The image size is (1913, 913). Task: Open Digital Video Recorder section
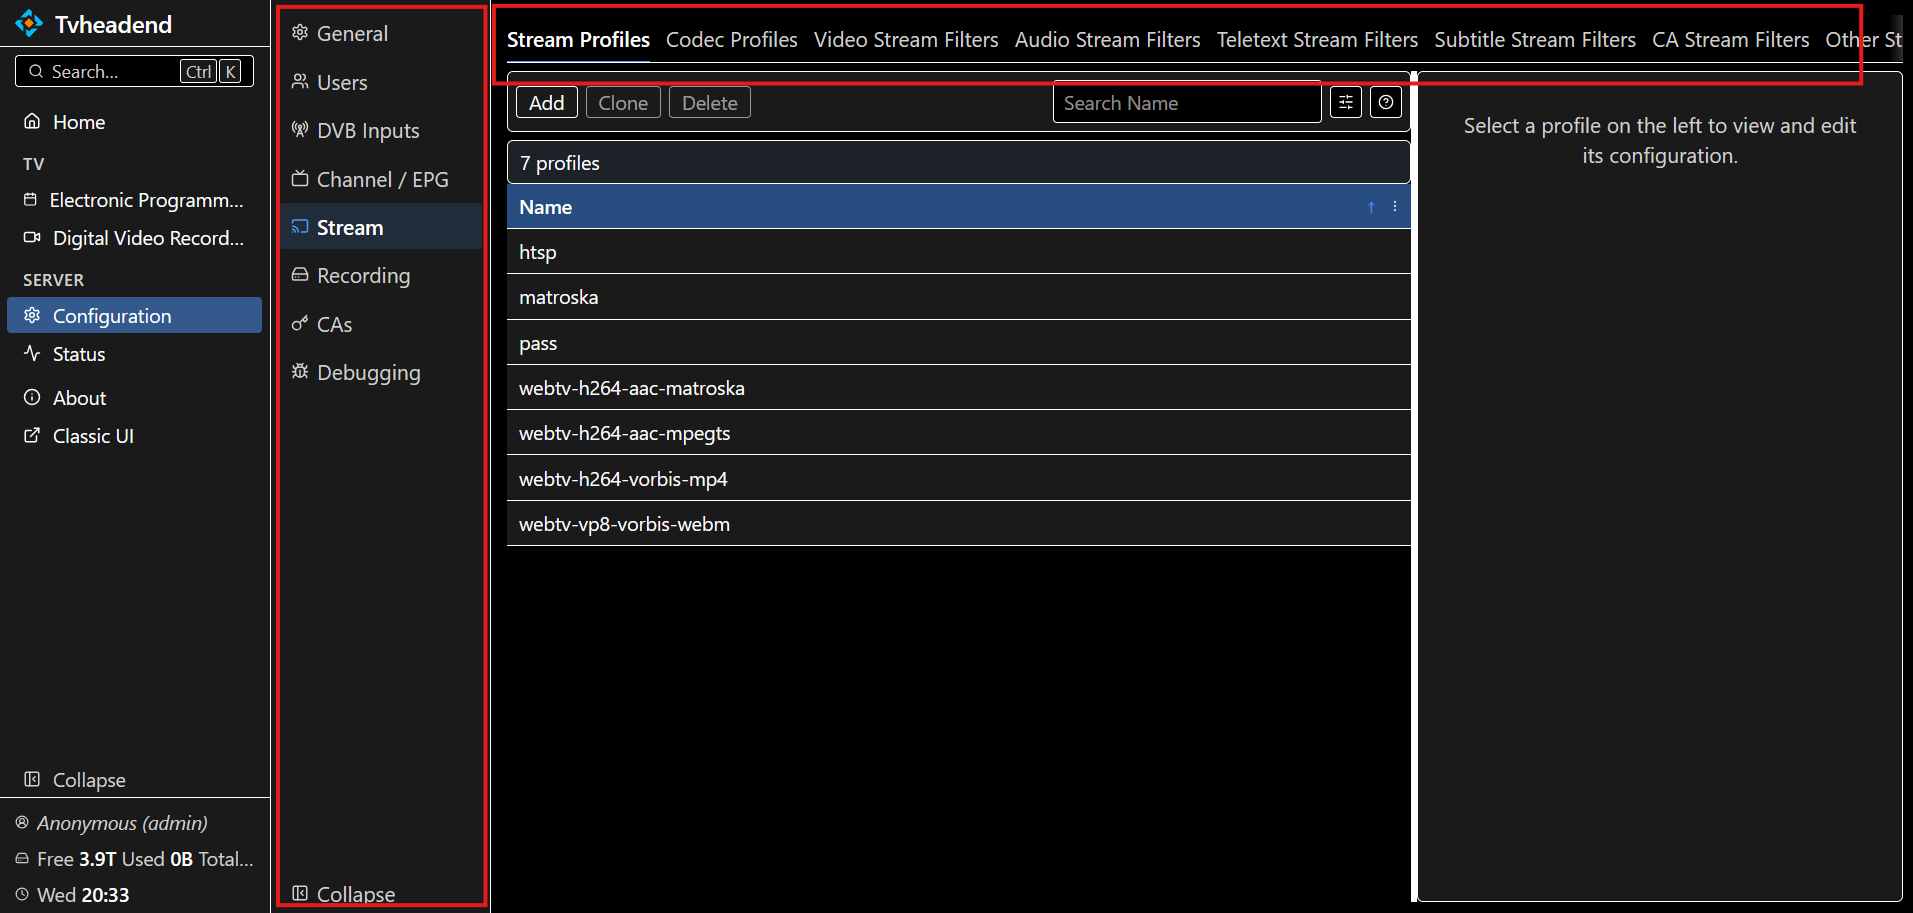[134, 238]
